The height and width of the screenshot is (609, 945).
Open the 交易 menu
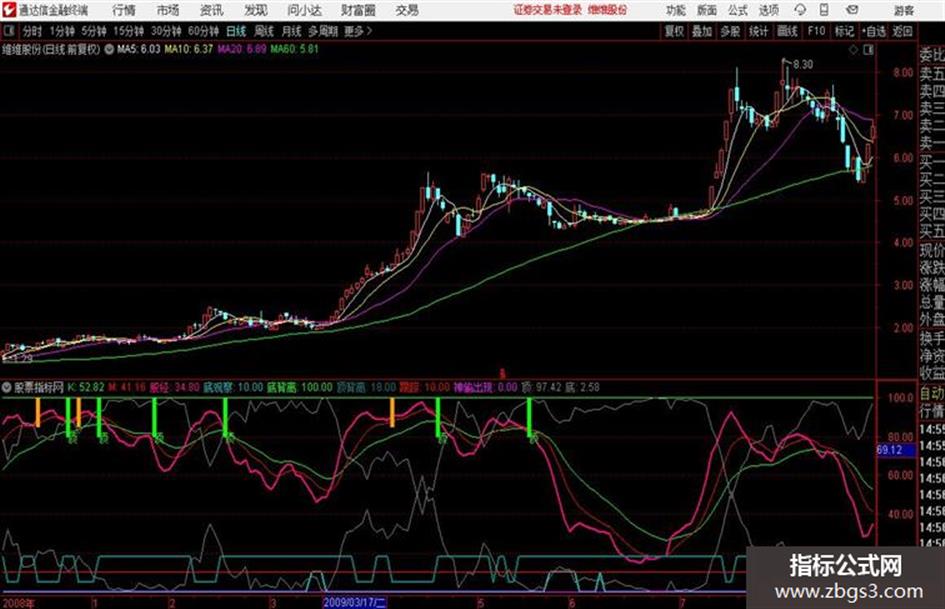pyautogui.click(x=407, y=10)
